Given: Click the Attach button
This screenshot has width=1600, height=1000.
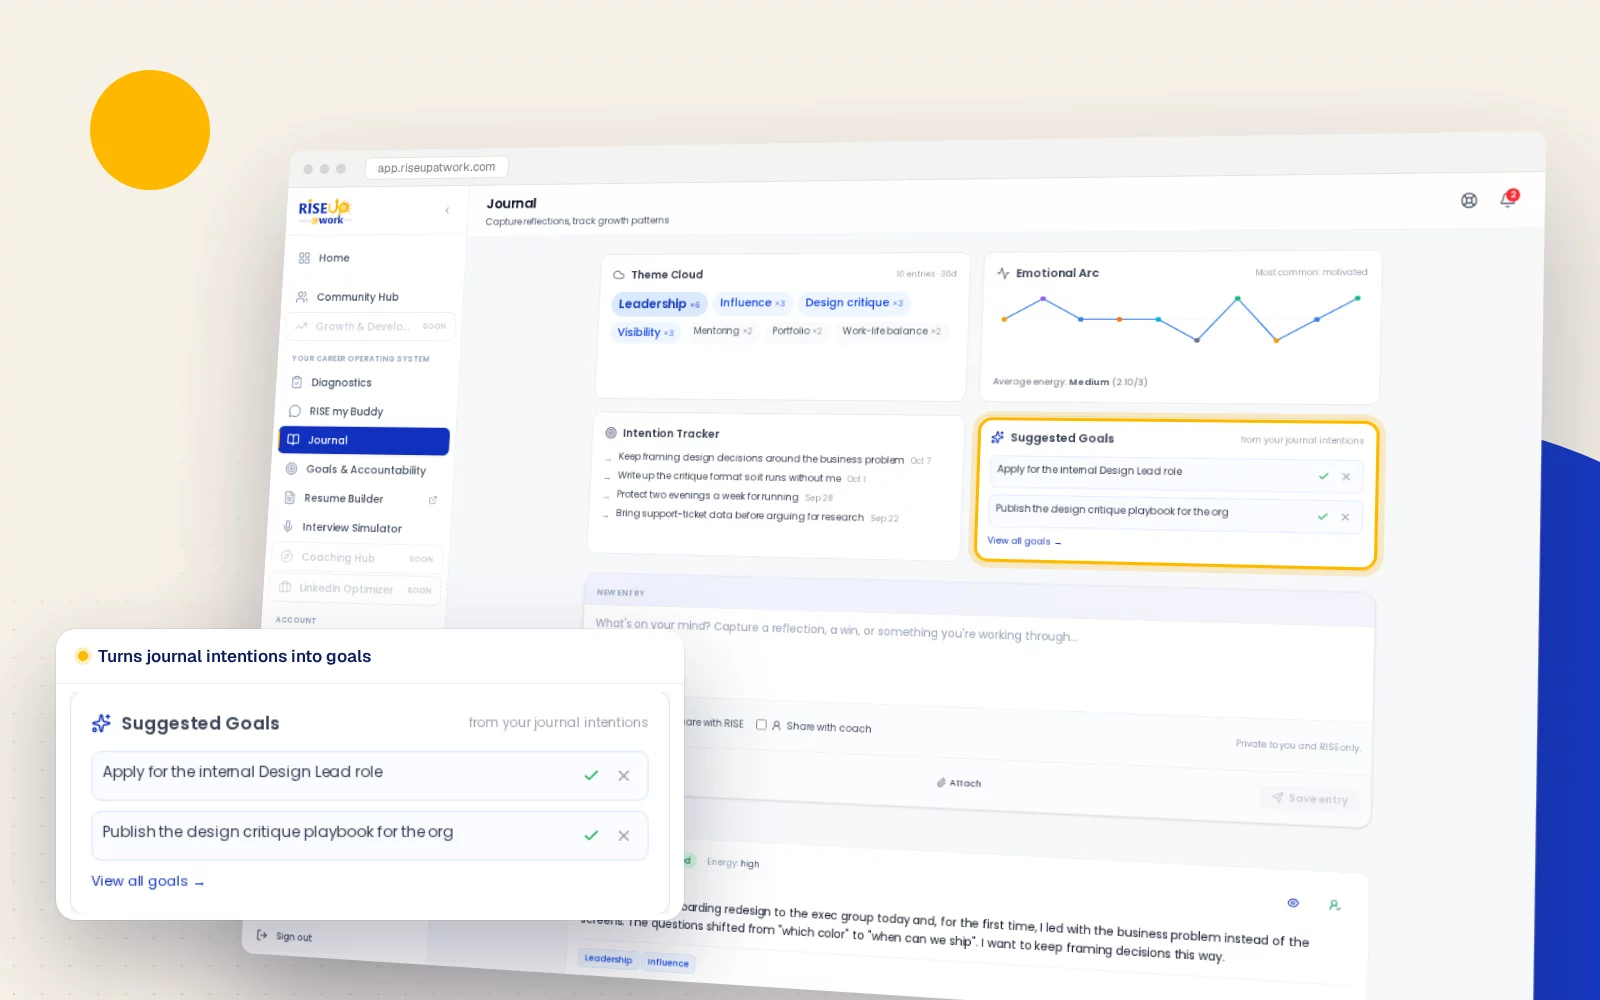Looking at the screenshot, I should 959,783.
